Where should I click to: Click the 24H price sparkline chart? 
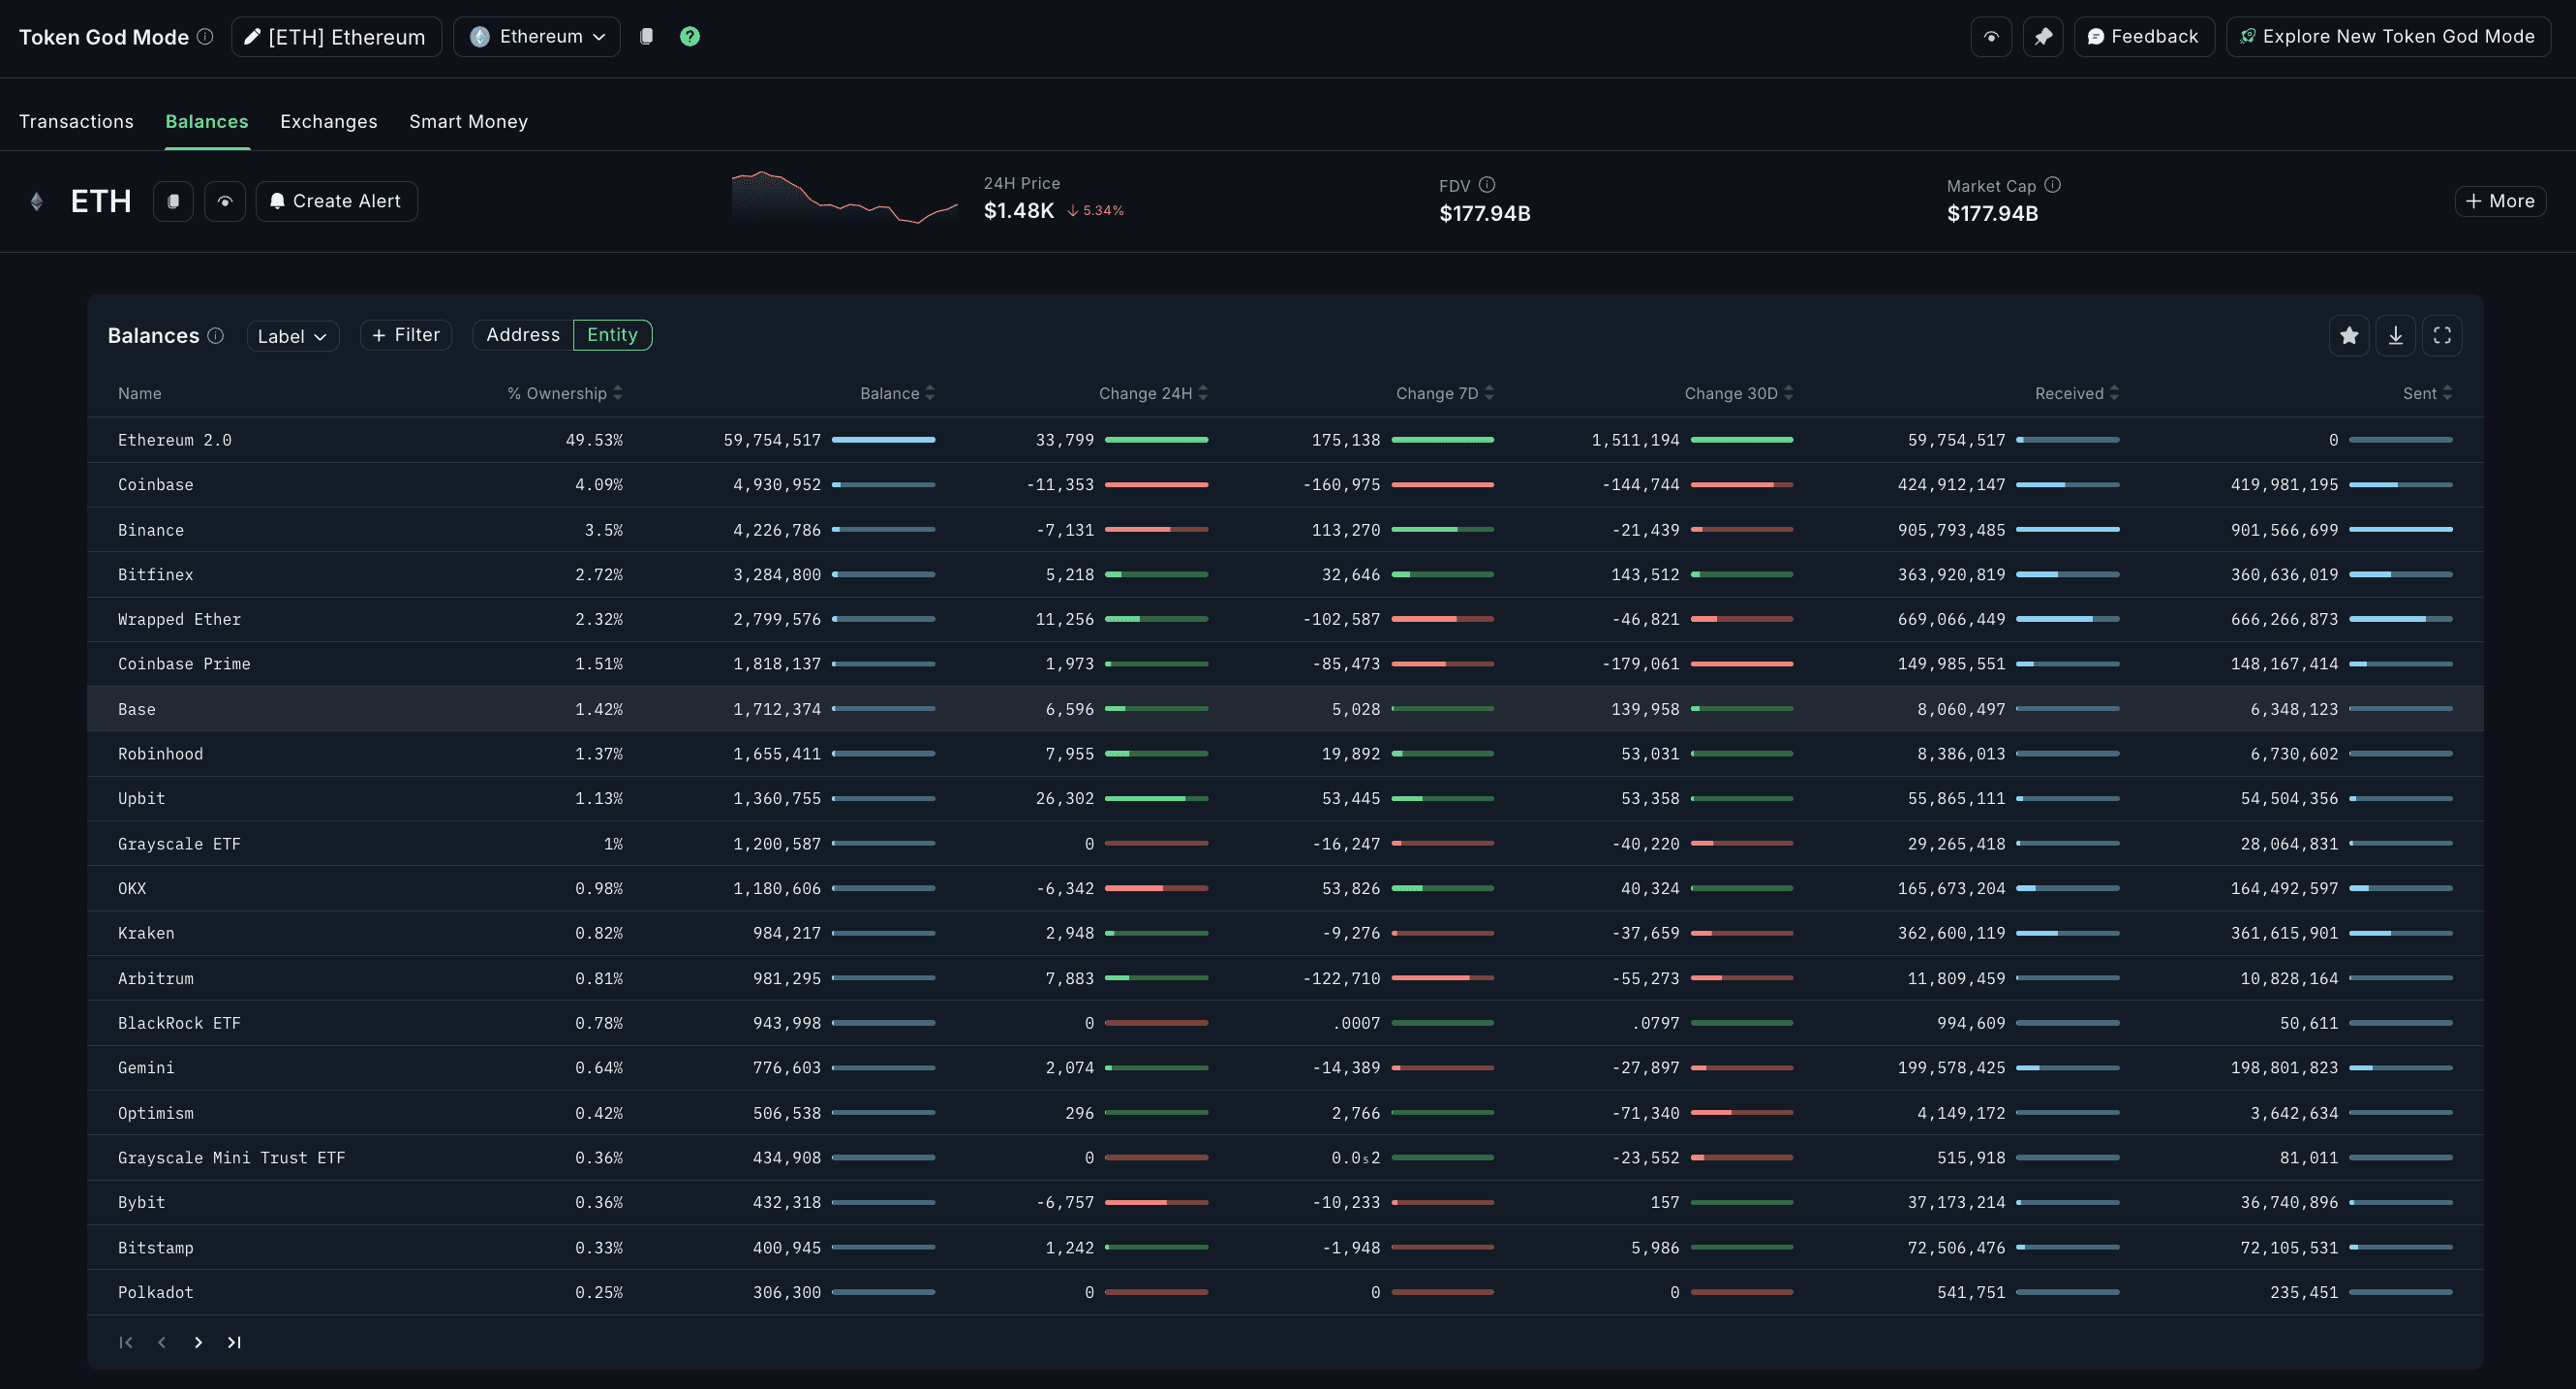point(844,198)
